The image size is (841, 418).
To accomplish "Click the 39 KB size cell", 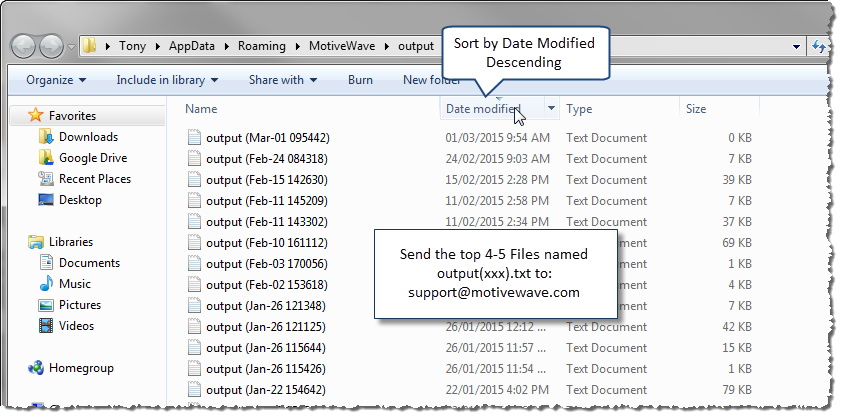I will (x=736, y=180).
